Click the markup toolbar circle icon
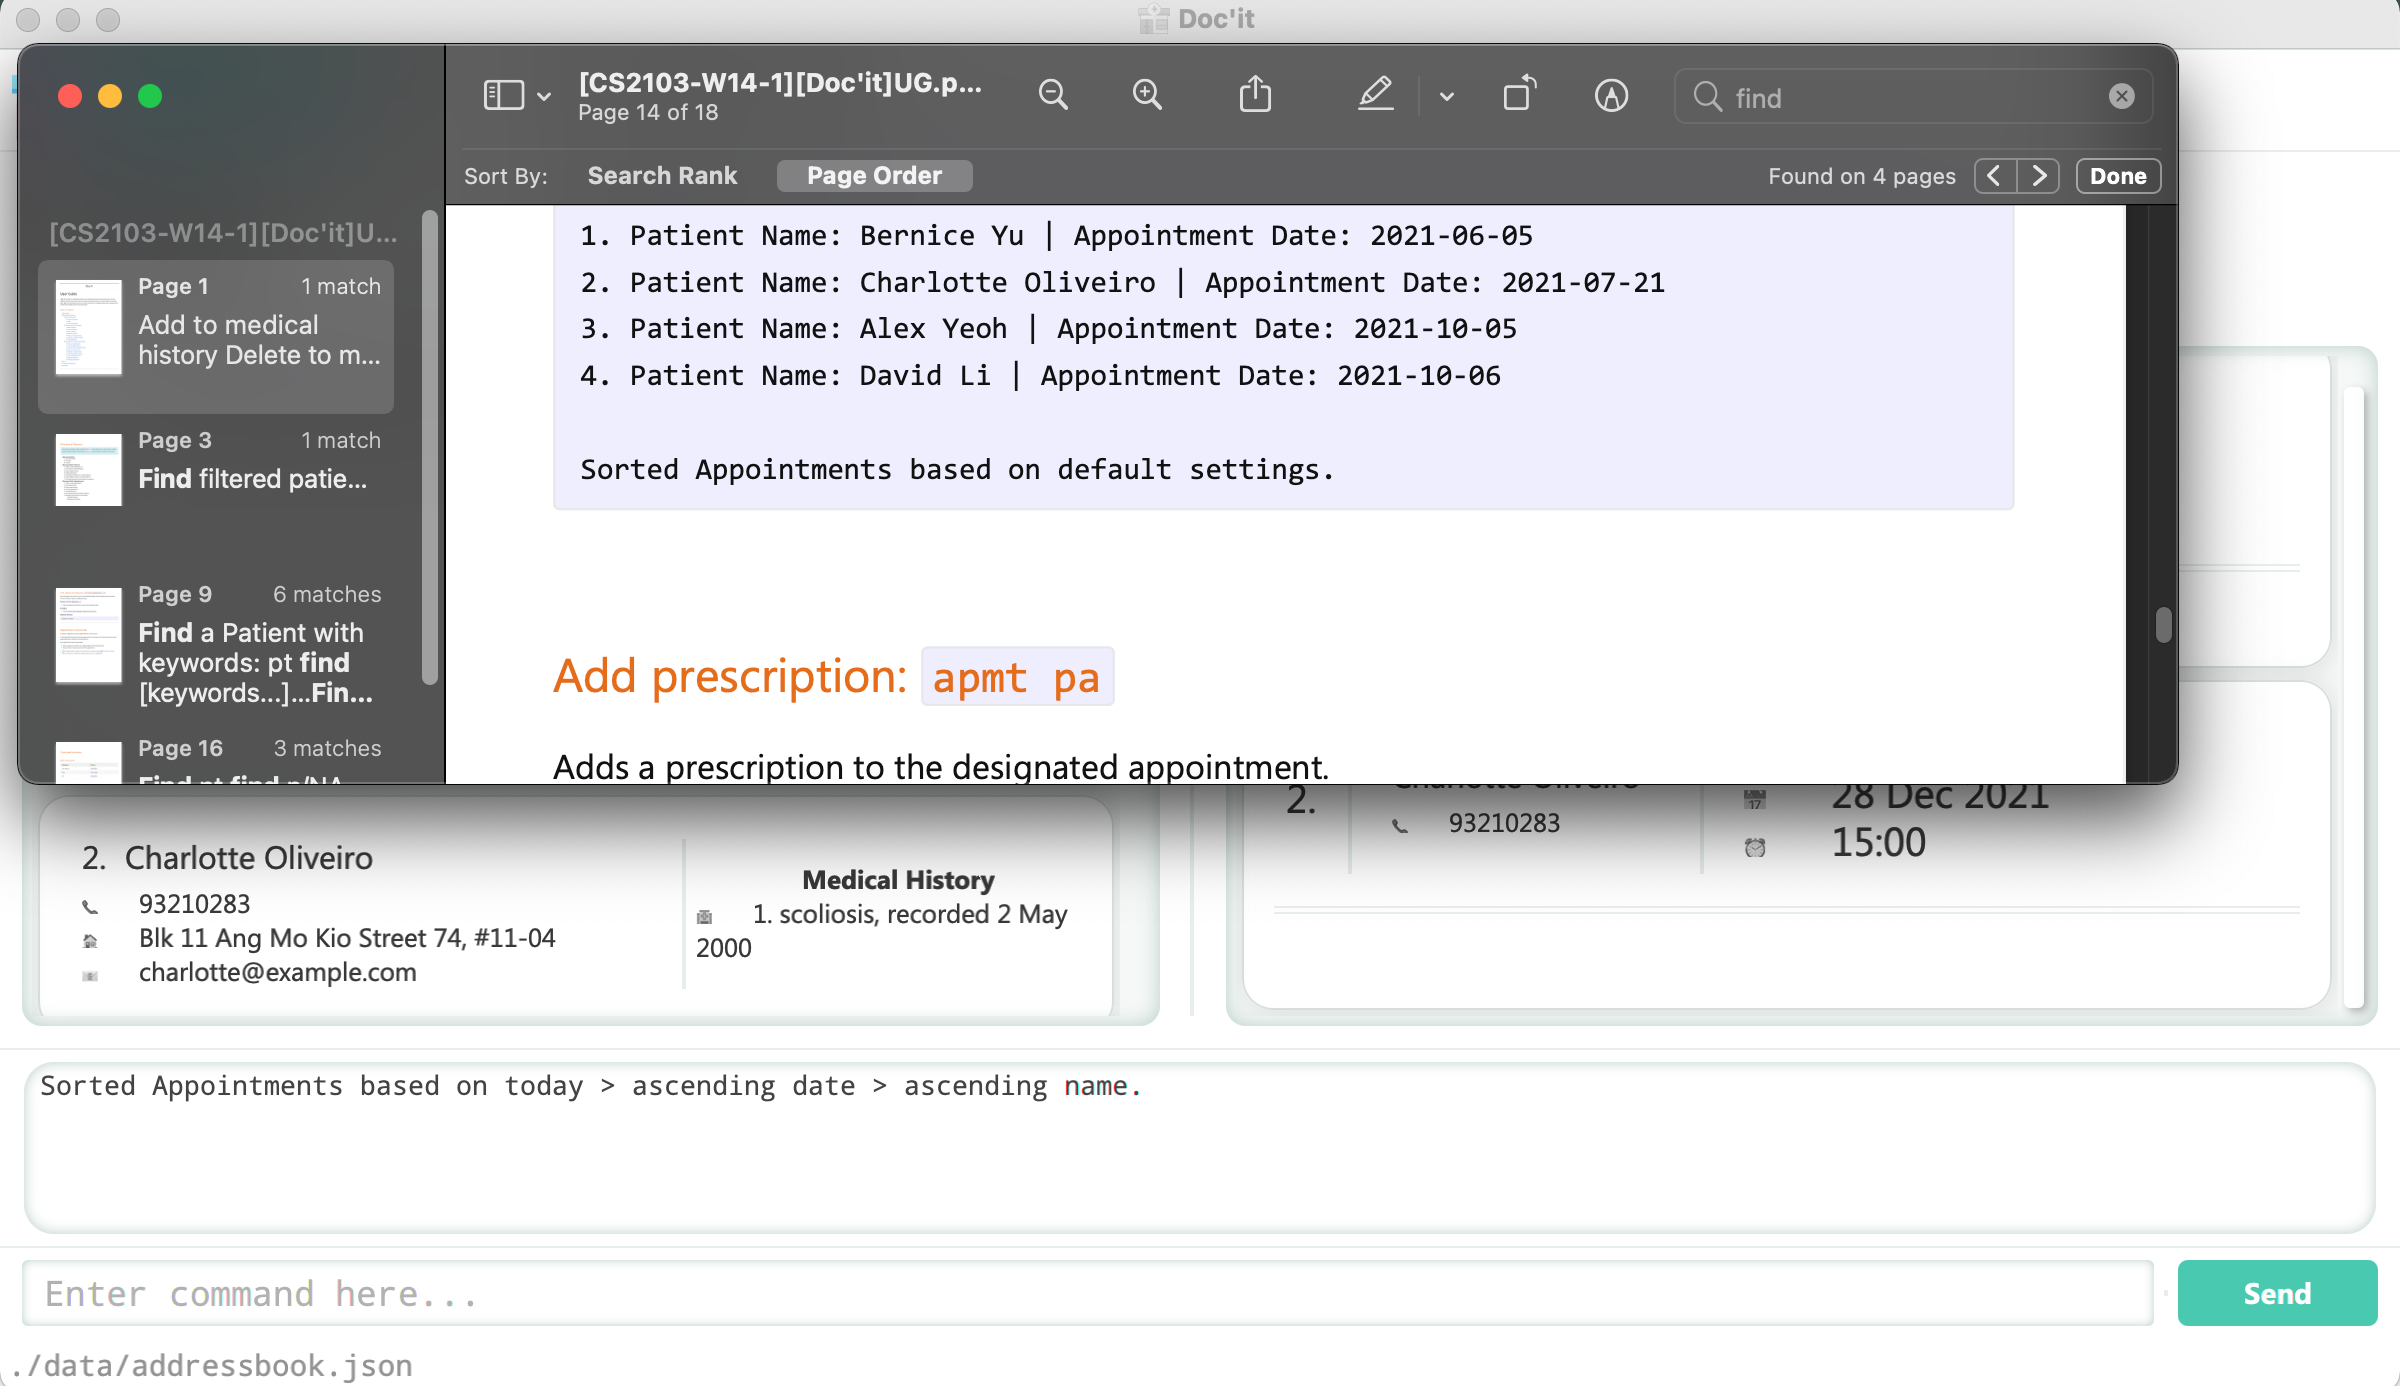This screenshot has width=2400, height=1386. [1611, 95]
